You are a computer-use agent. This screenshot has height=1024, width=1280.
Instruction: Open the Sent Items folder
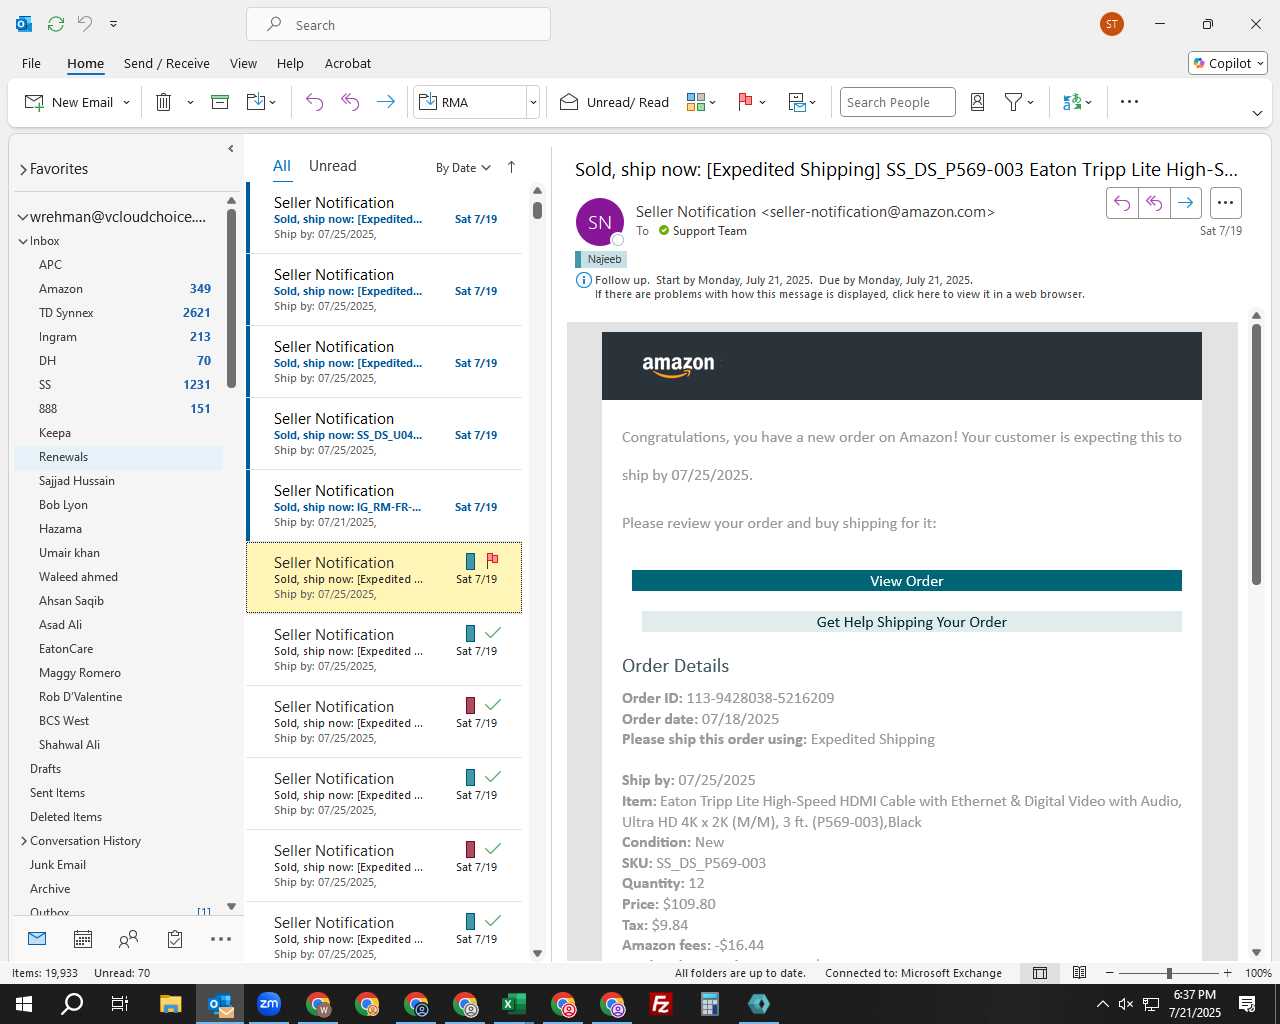coord(119,793)
